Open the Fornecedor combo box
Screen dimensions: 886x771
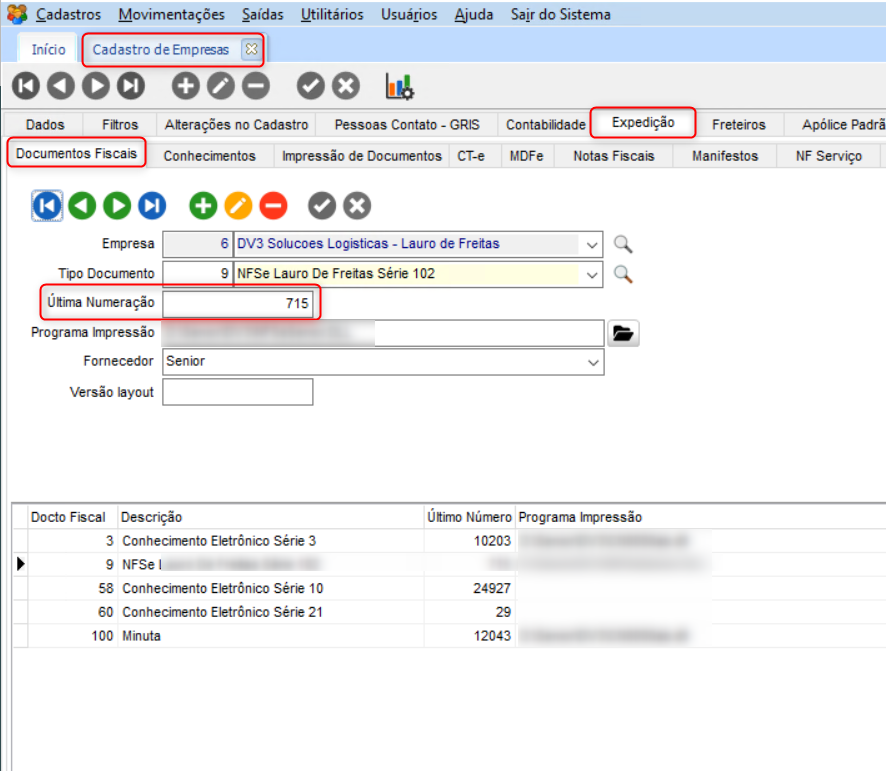[x=592, y=362]
